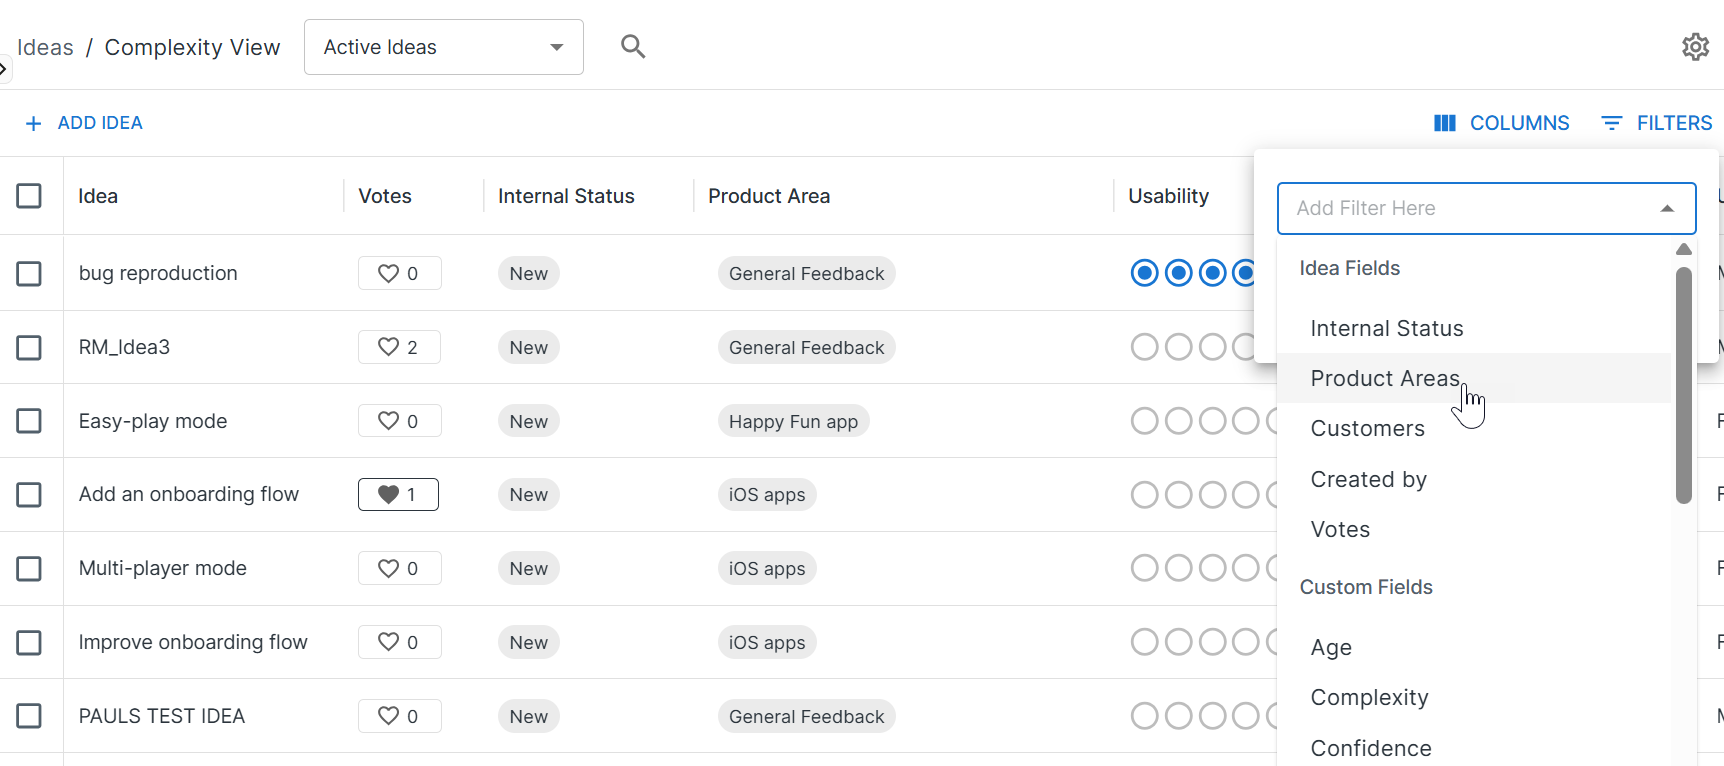This screenshot has width=1724, height=766.
Task: Select the bug reproduction row checkbox
Action: coord(29,273)
